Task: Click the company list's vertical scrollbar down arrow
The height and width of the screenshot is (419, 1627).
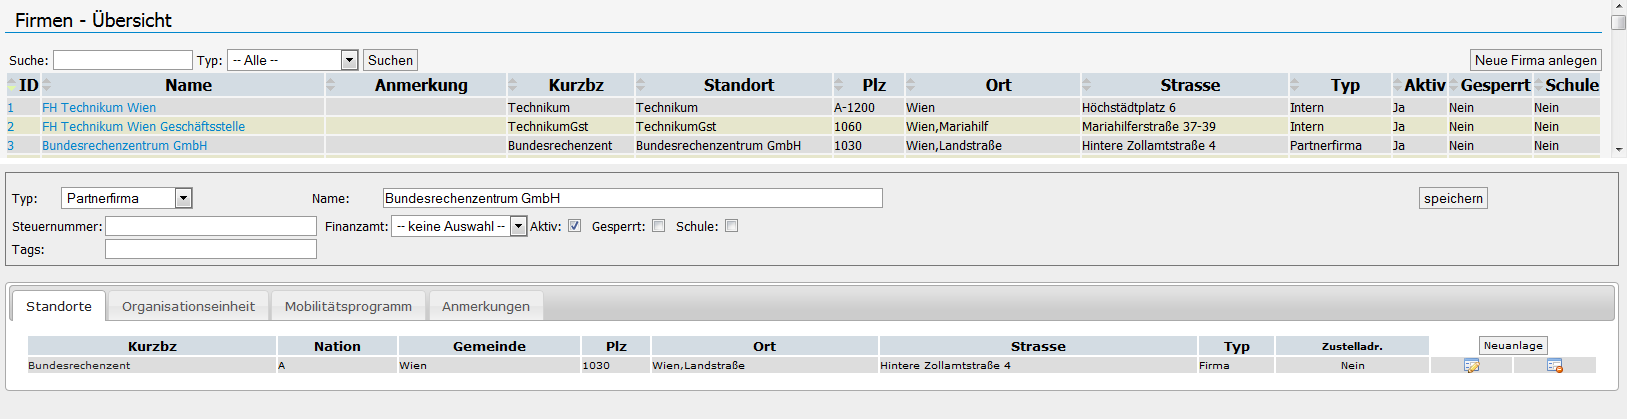Action: tap(1619, 149)
